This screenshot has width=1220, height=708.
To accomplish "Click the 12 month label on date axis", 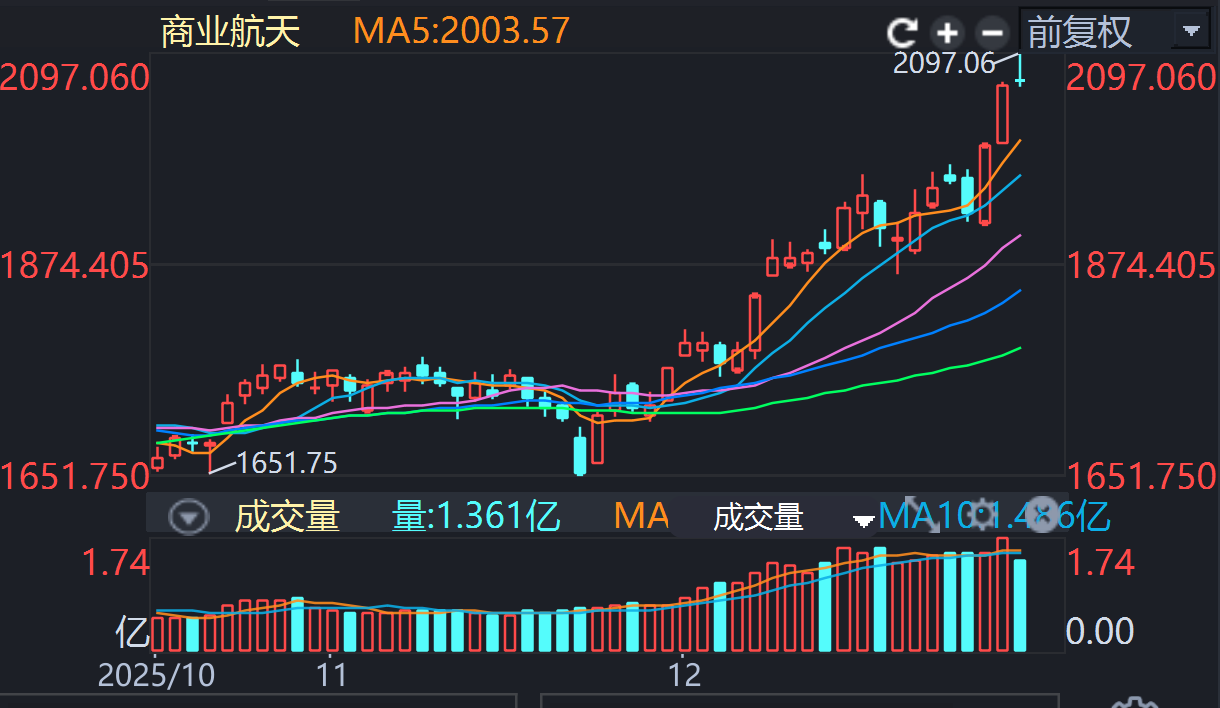I will (685, 674).
